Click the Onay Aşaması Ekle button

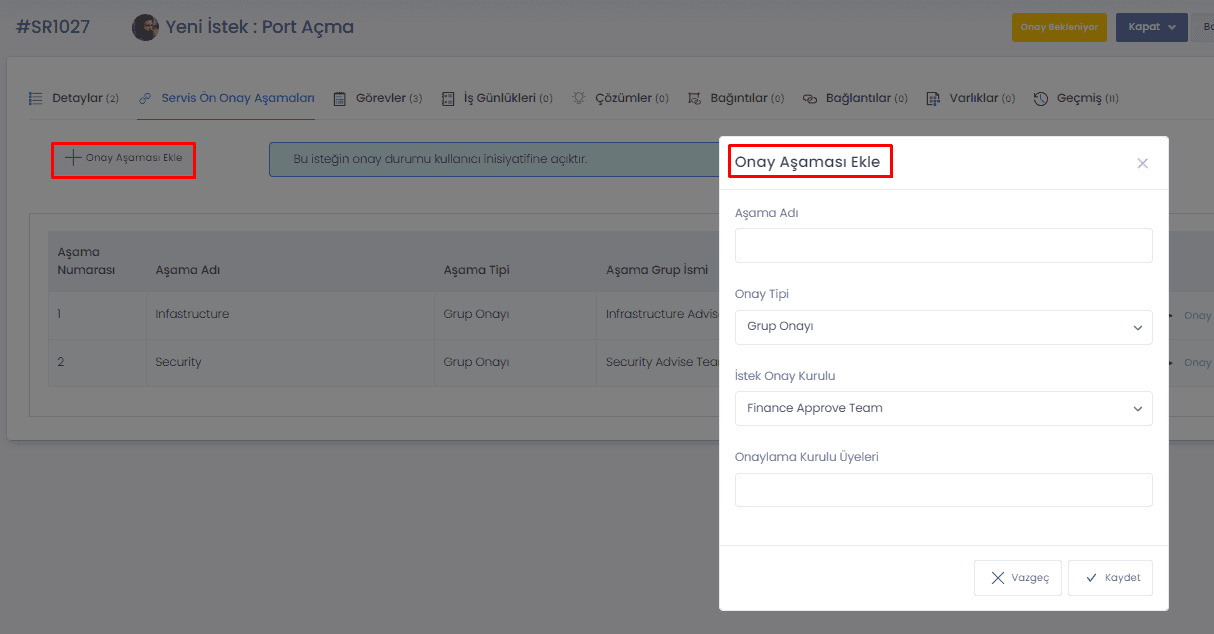tap(123, 158)
